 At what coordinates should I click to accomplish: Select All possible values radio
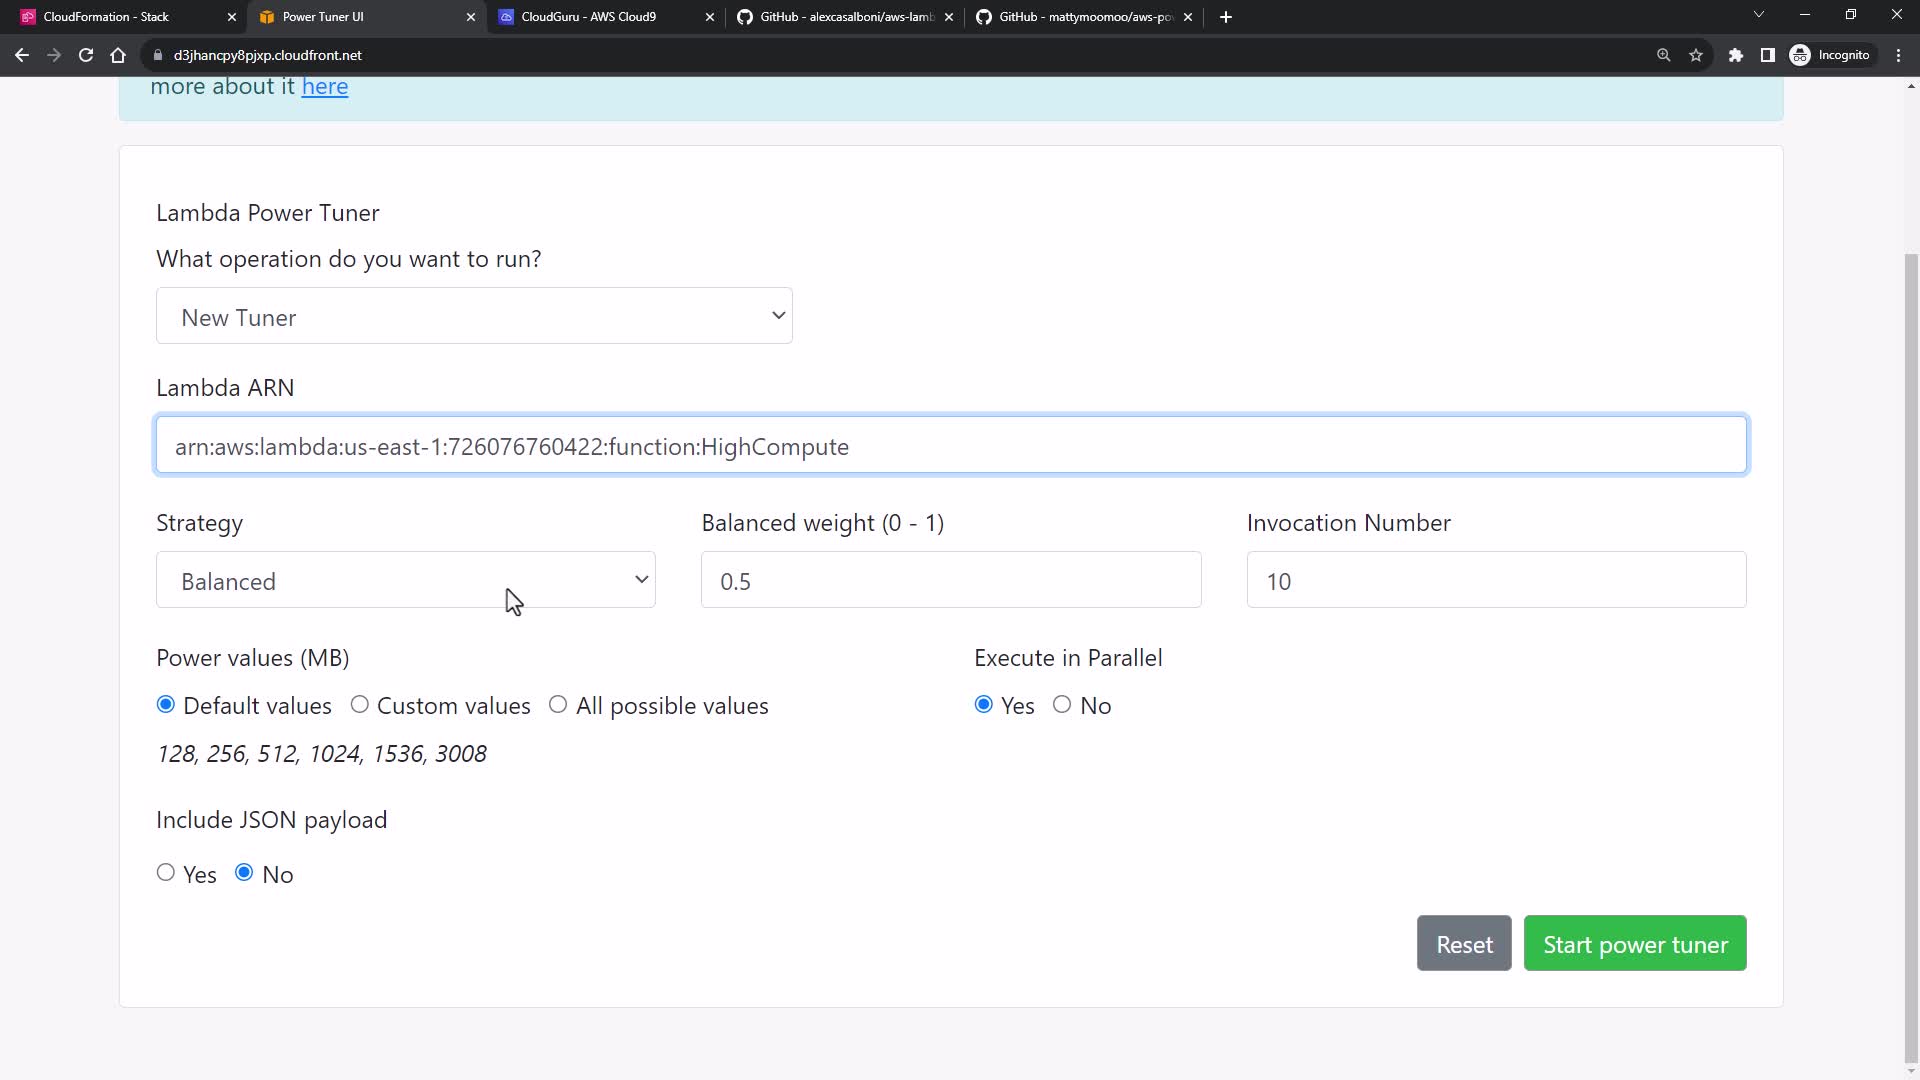[558, 705]
